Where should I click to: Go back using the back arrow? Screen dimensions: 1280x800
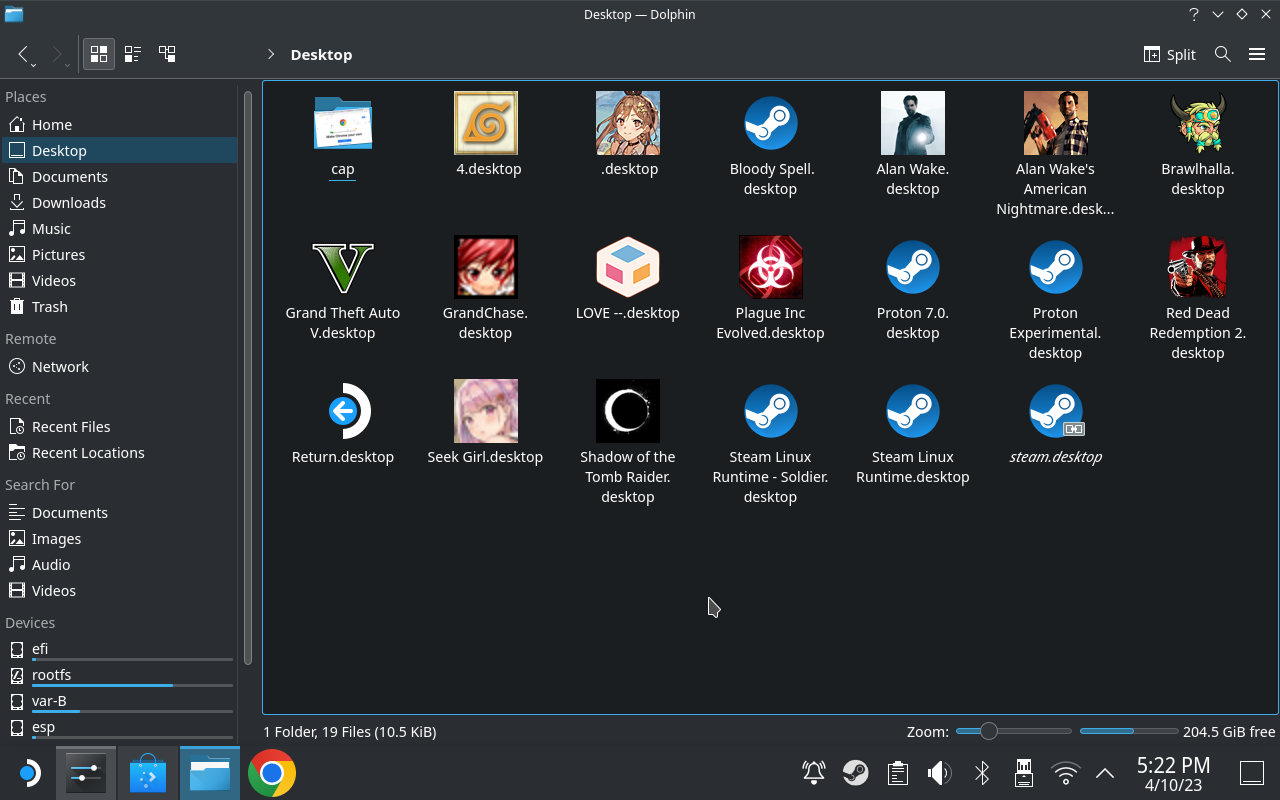tap(24, 54)
